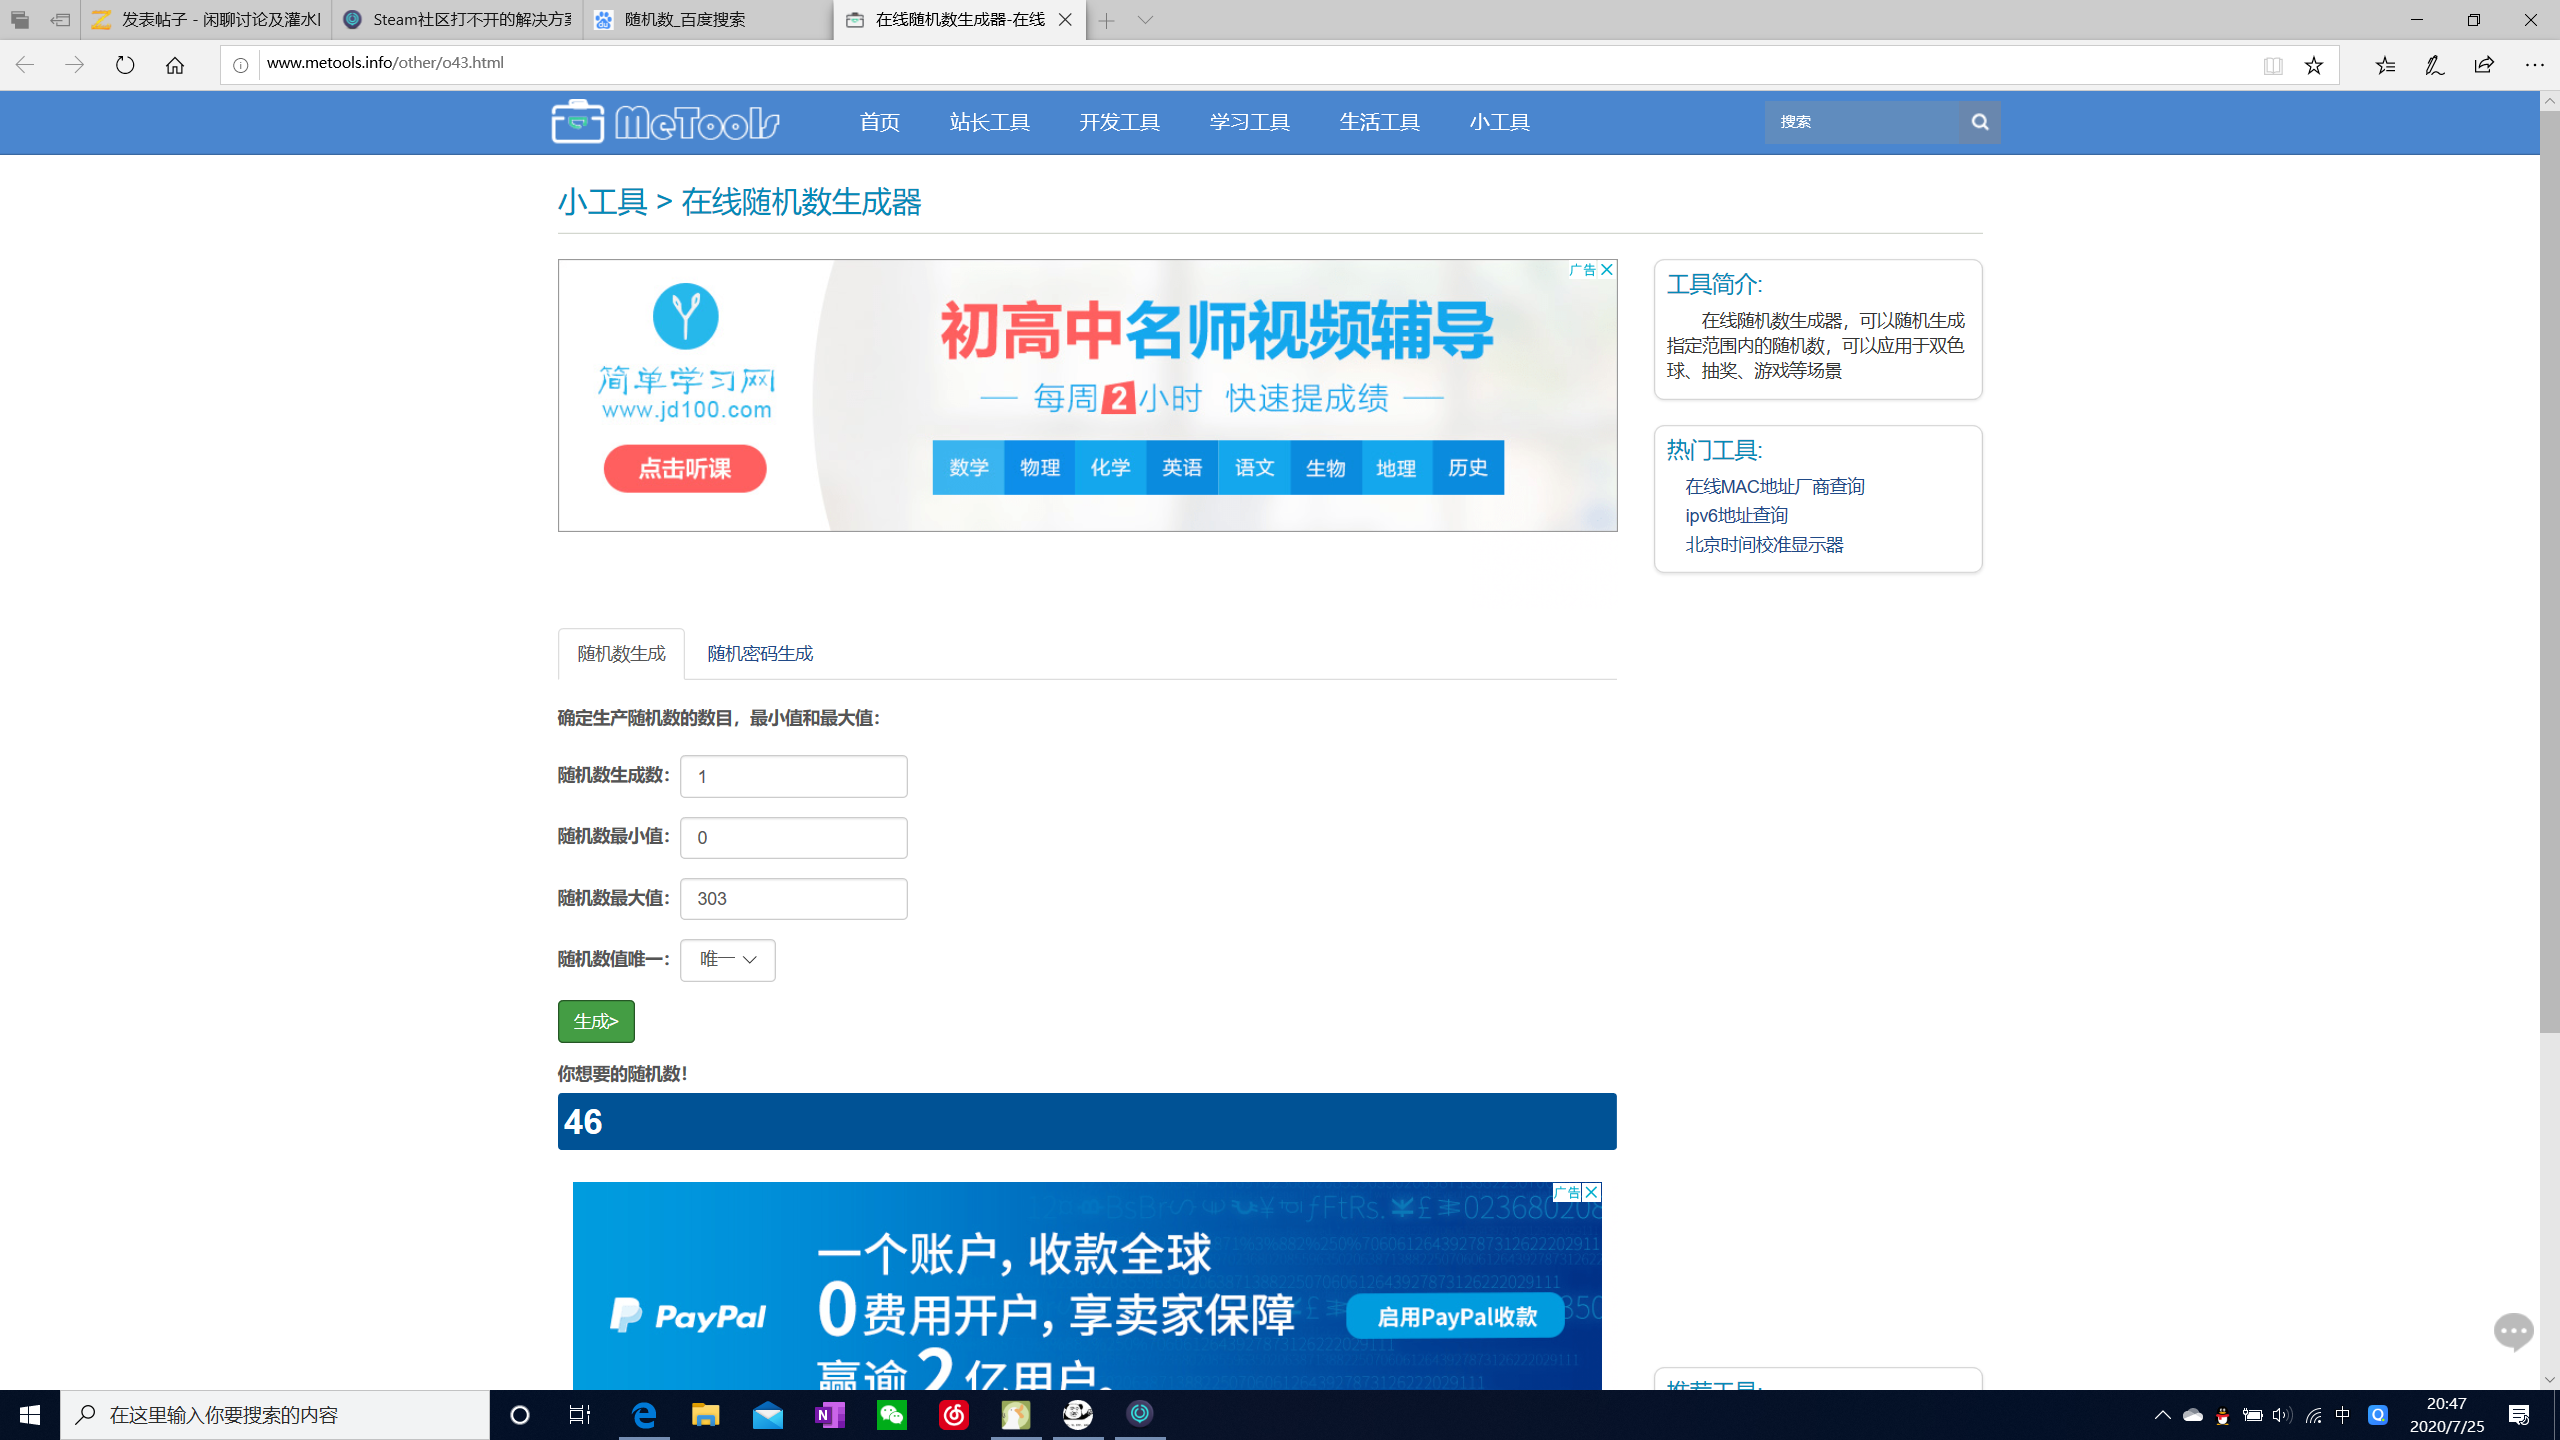
Task: Open the 在线MAC地址厂商查询 link
Action: pyautogui.click(x=1774, y=487)
